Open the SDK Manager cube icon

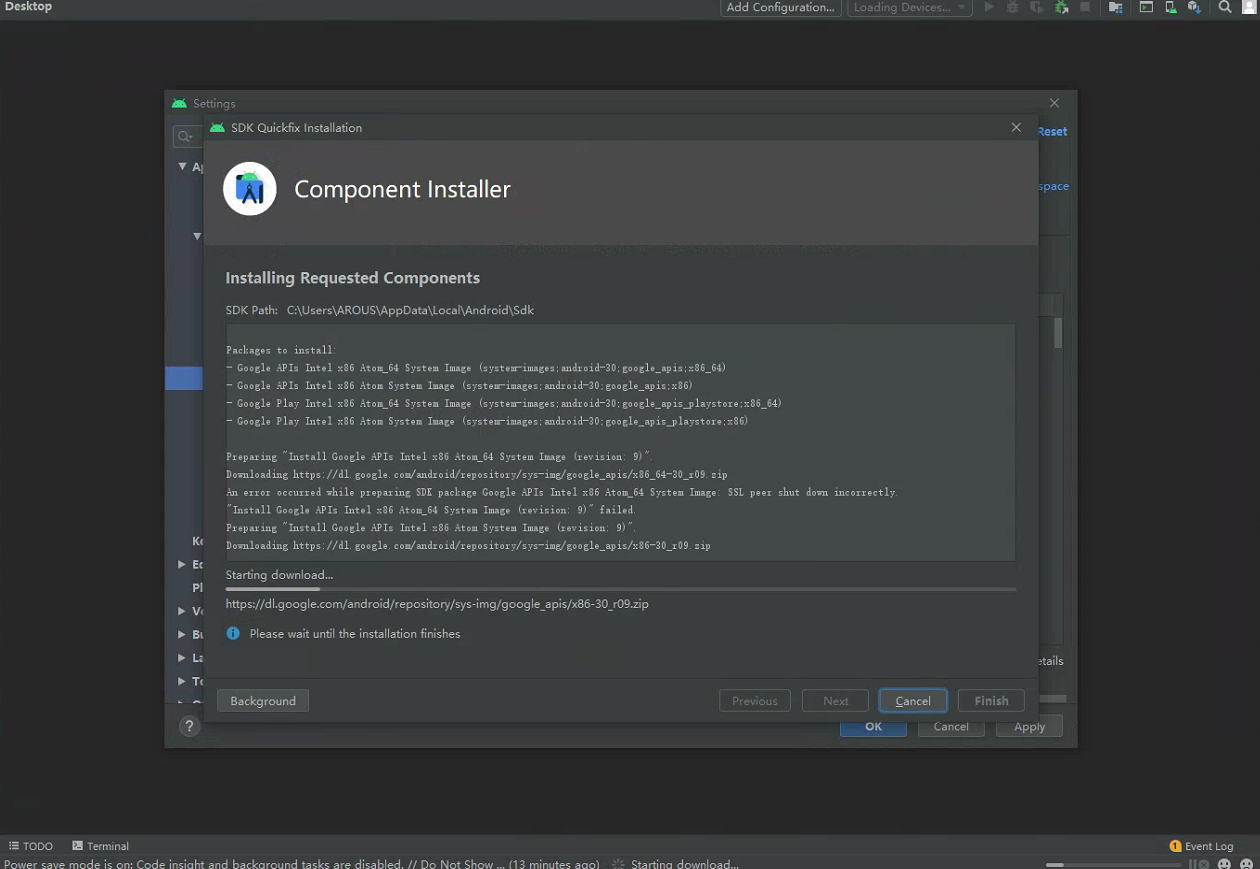1194,7
